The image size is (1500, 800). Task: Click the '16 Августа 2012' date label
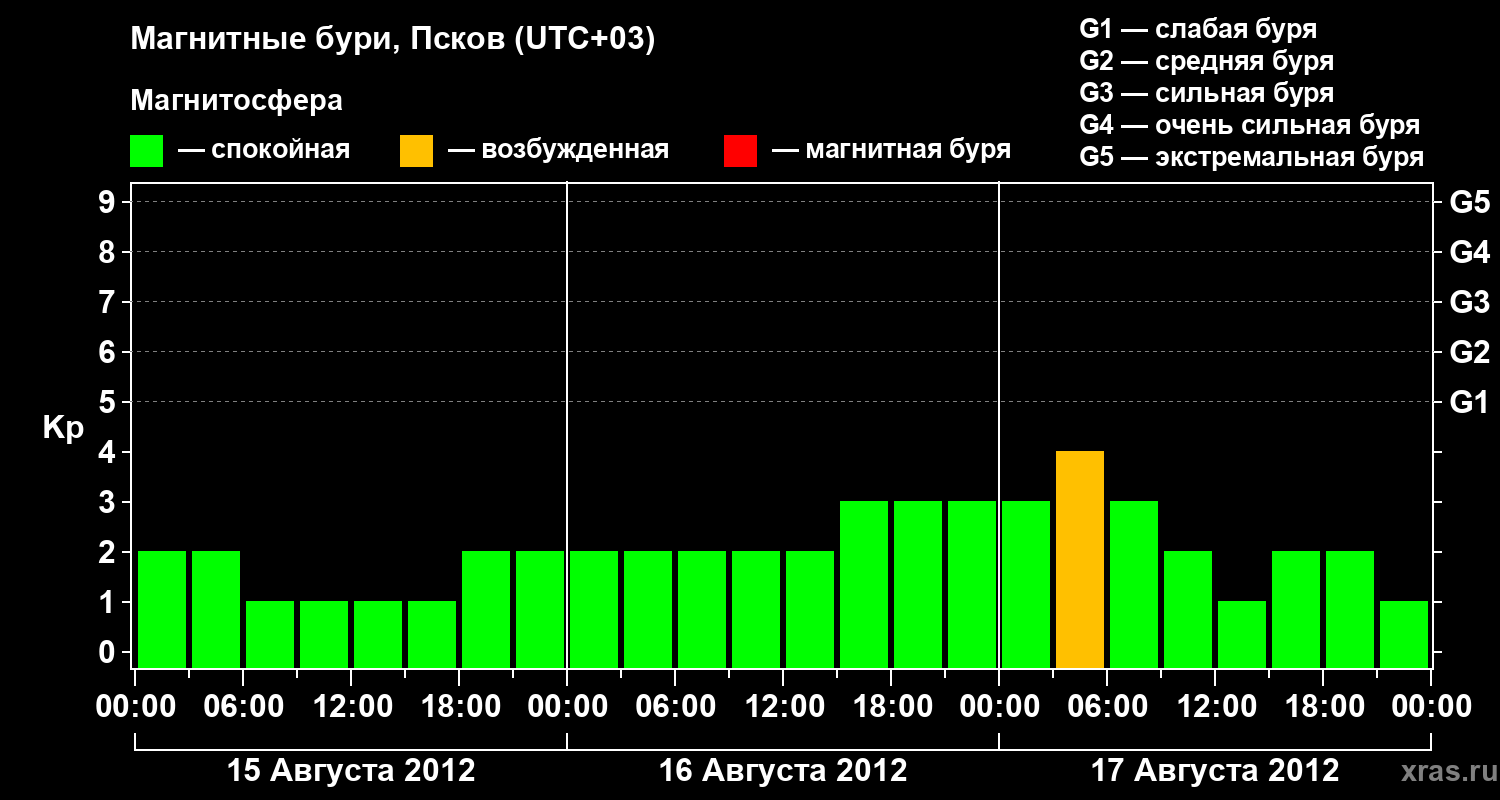pos(783,771)
